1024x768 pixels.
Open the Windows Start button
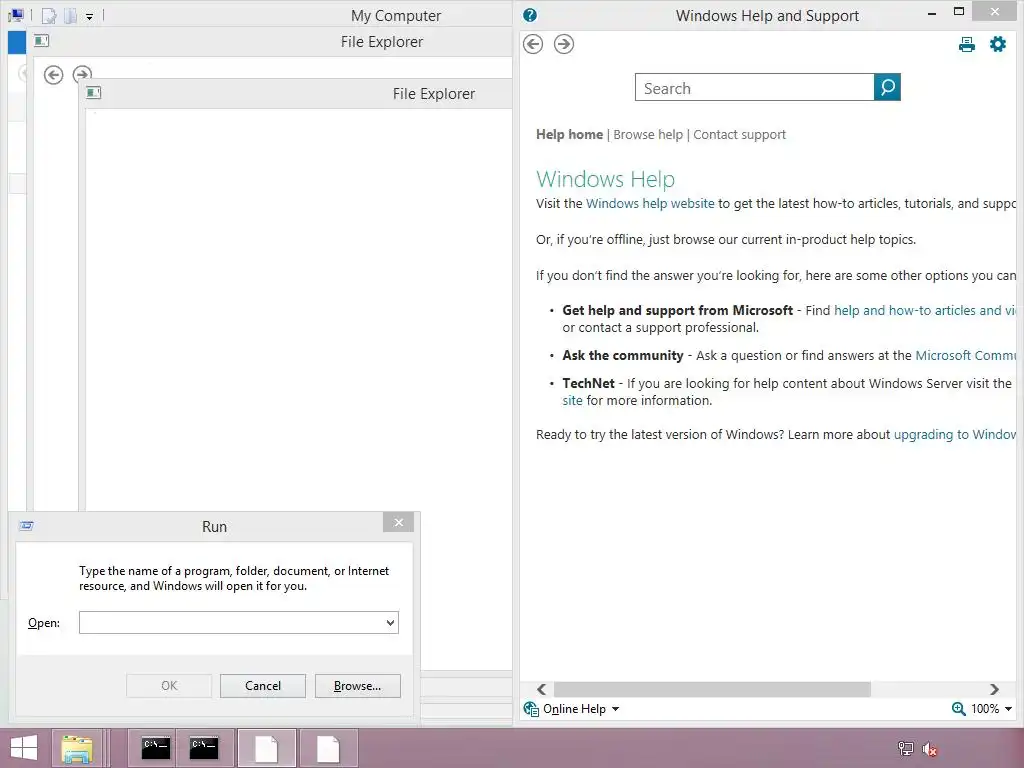coord(24,748)
